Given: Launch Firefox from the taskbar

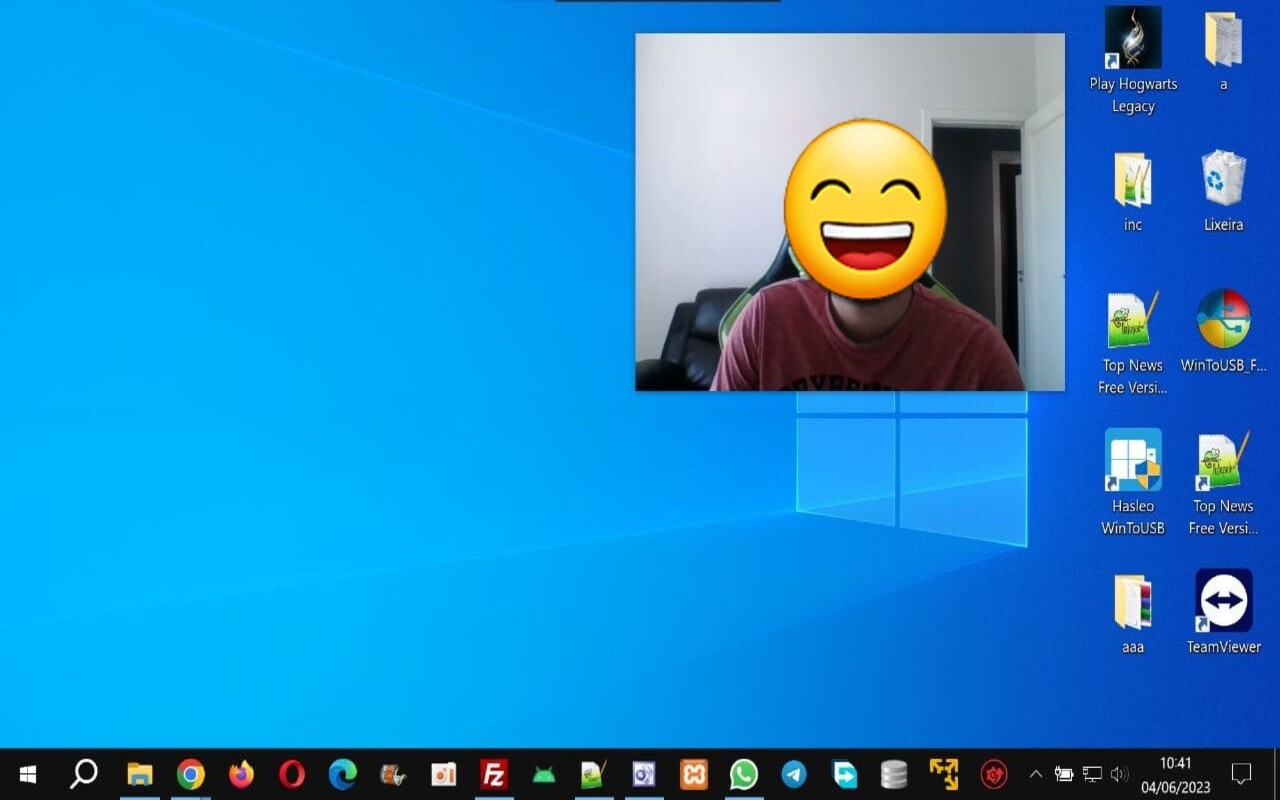Looking at the screenshot, I should (243, 774).
